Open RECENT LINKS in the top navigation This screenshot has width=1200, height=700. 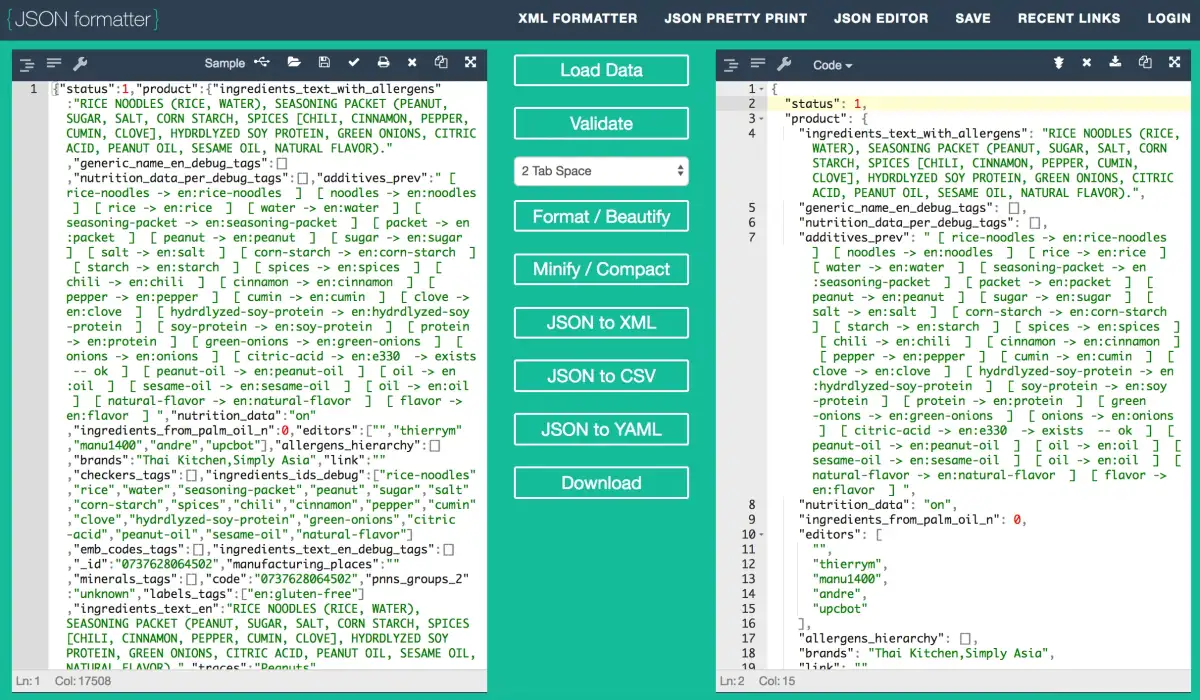[1068, 18]
